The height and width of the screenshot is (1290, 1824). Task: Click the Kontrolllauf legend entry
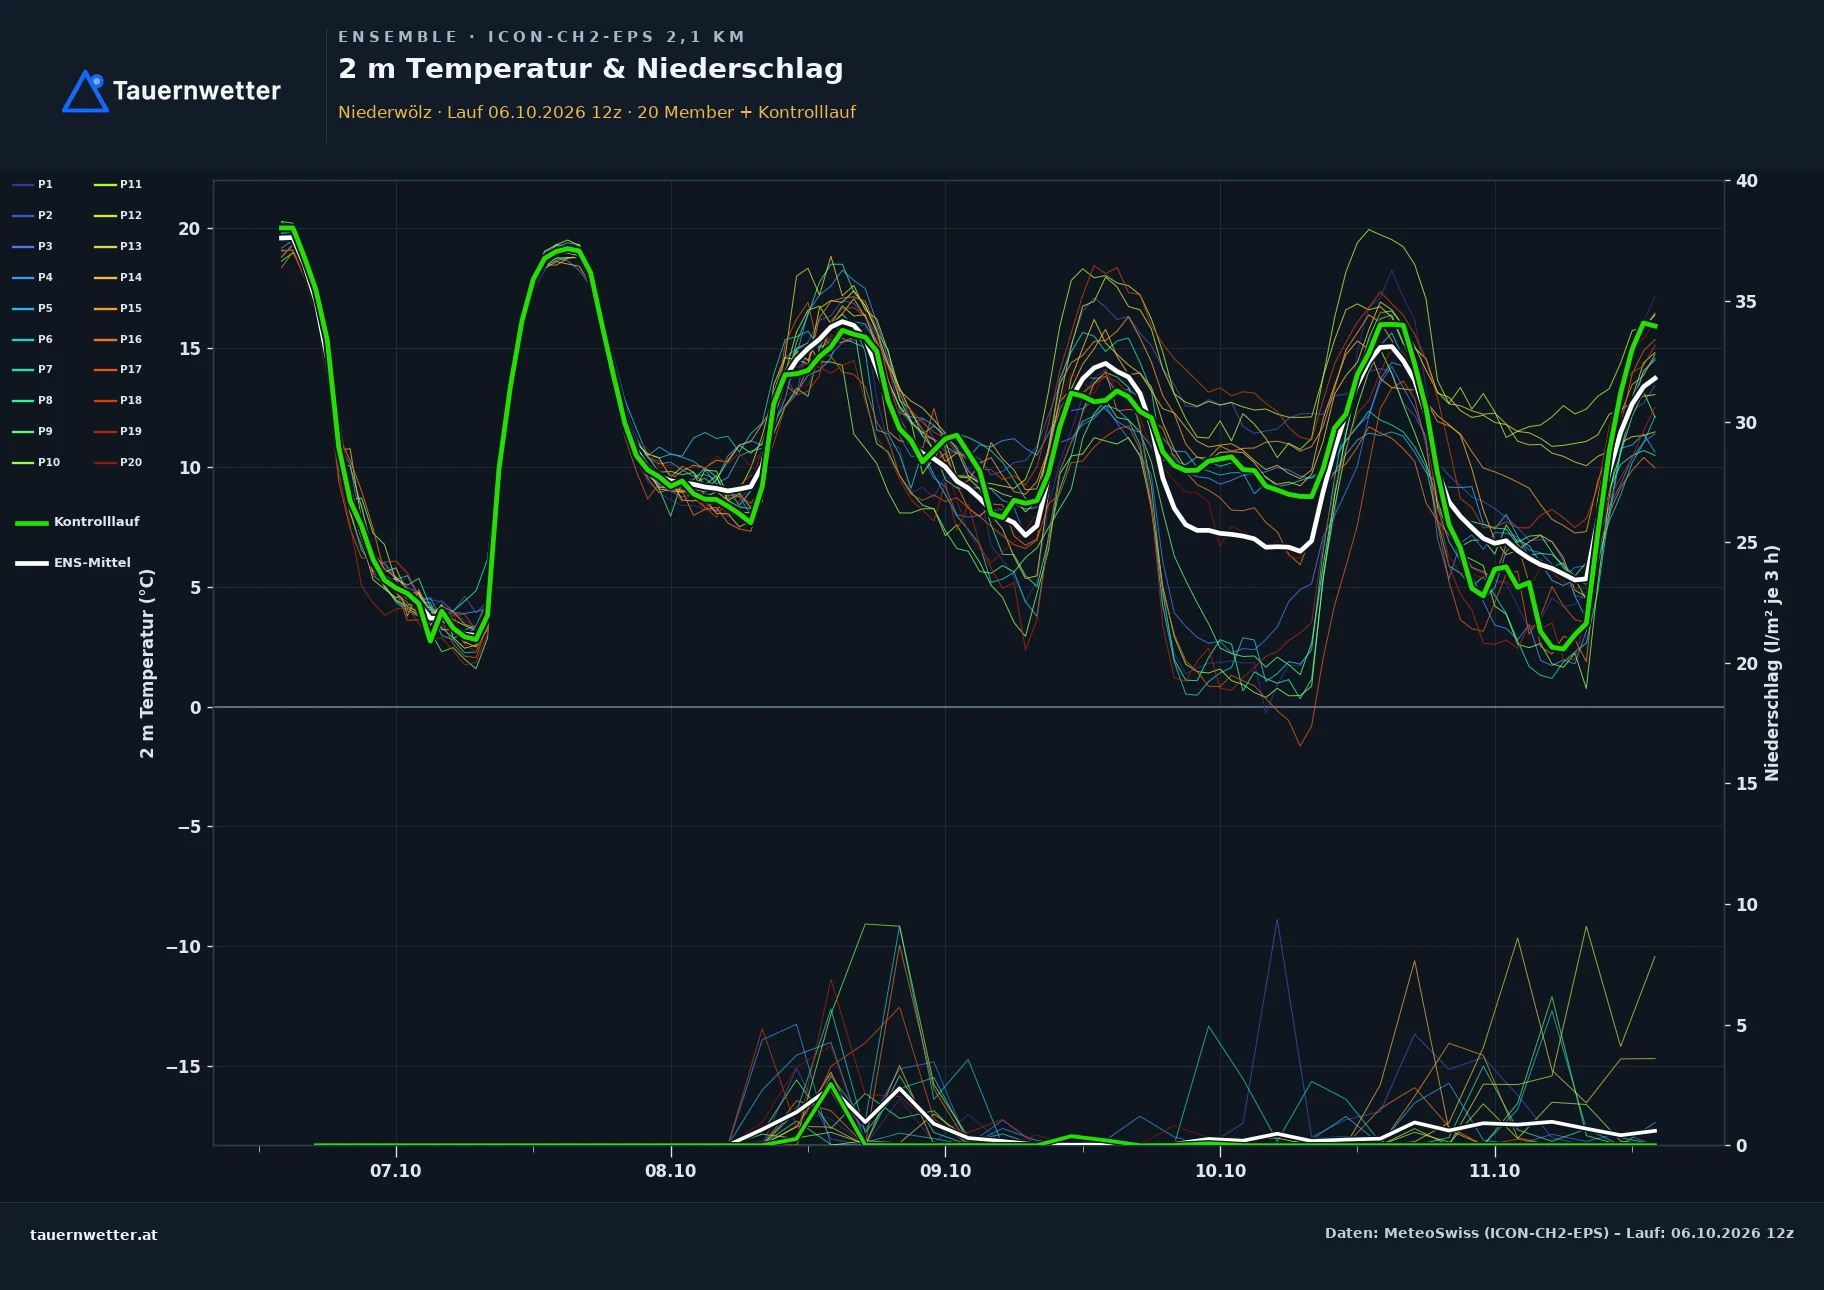[77, 522]
